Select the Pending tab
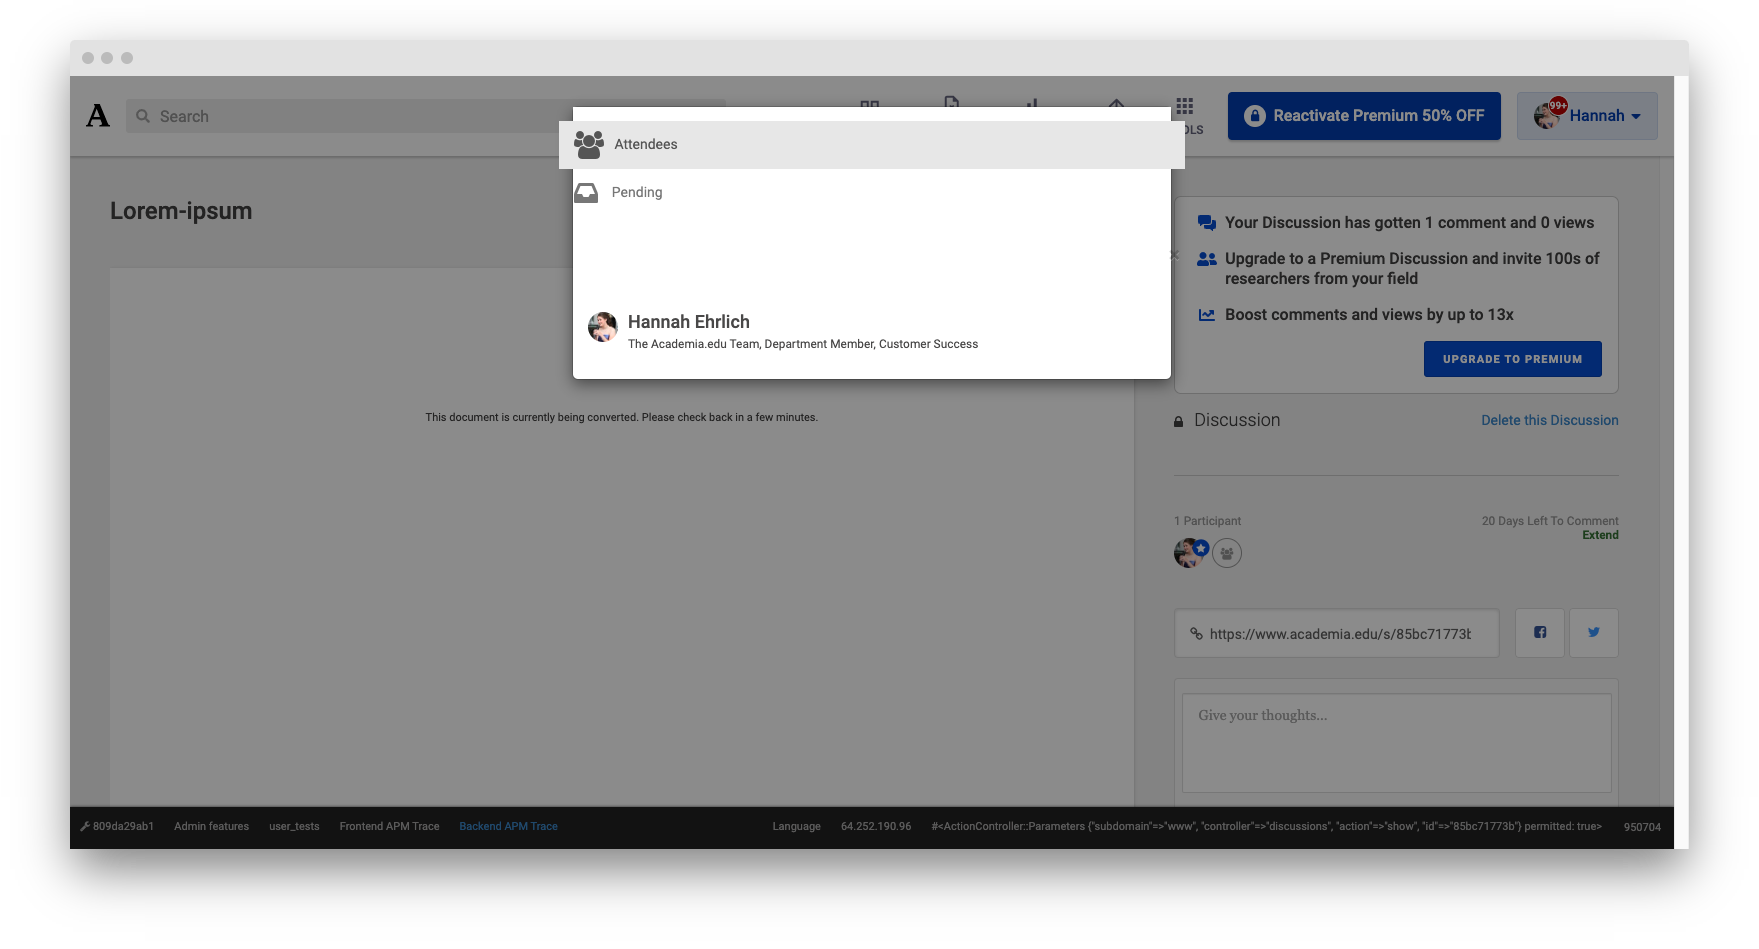This screenshot has width=1759, height=949. click(872, 192)
